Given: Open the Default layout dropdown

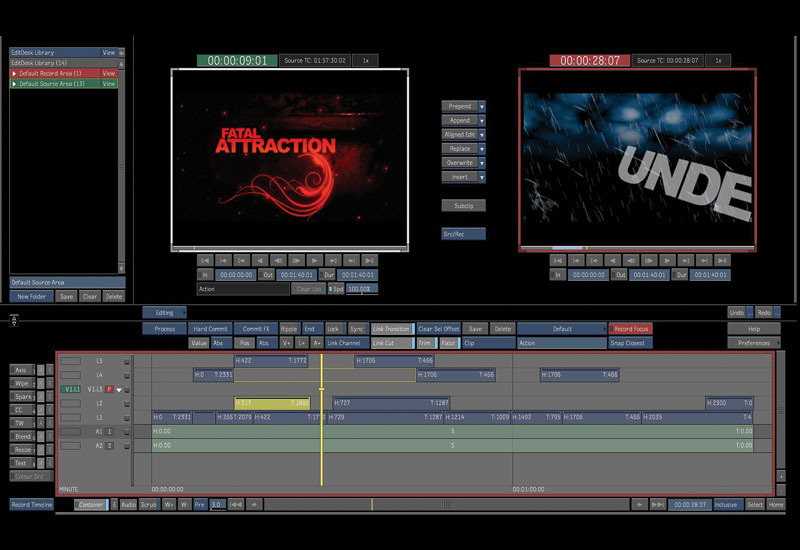Looking at the screenshot, I should 562,329.
